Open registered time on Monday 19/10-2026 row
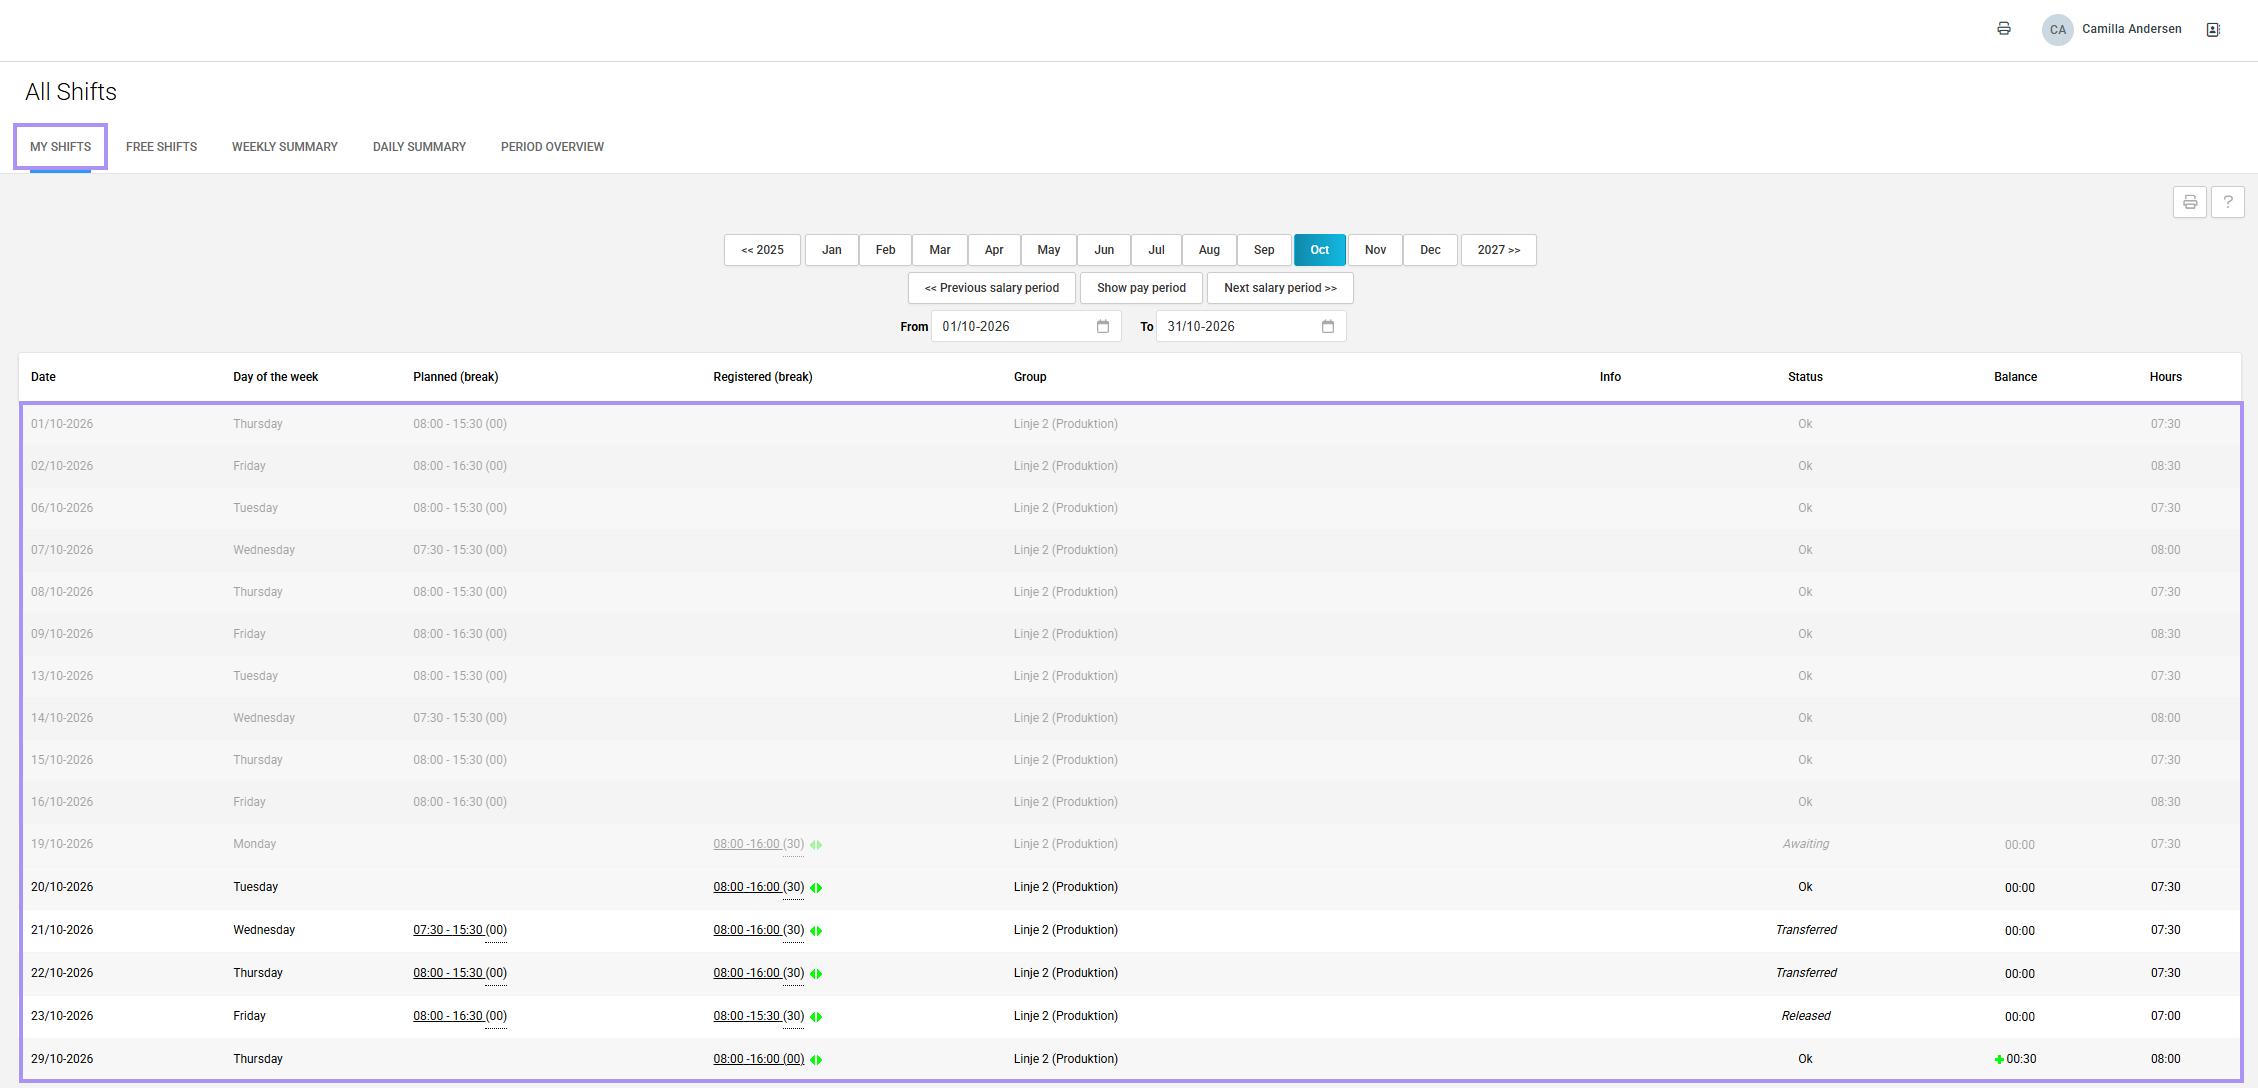 tap(758, 844)
